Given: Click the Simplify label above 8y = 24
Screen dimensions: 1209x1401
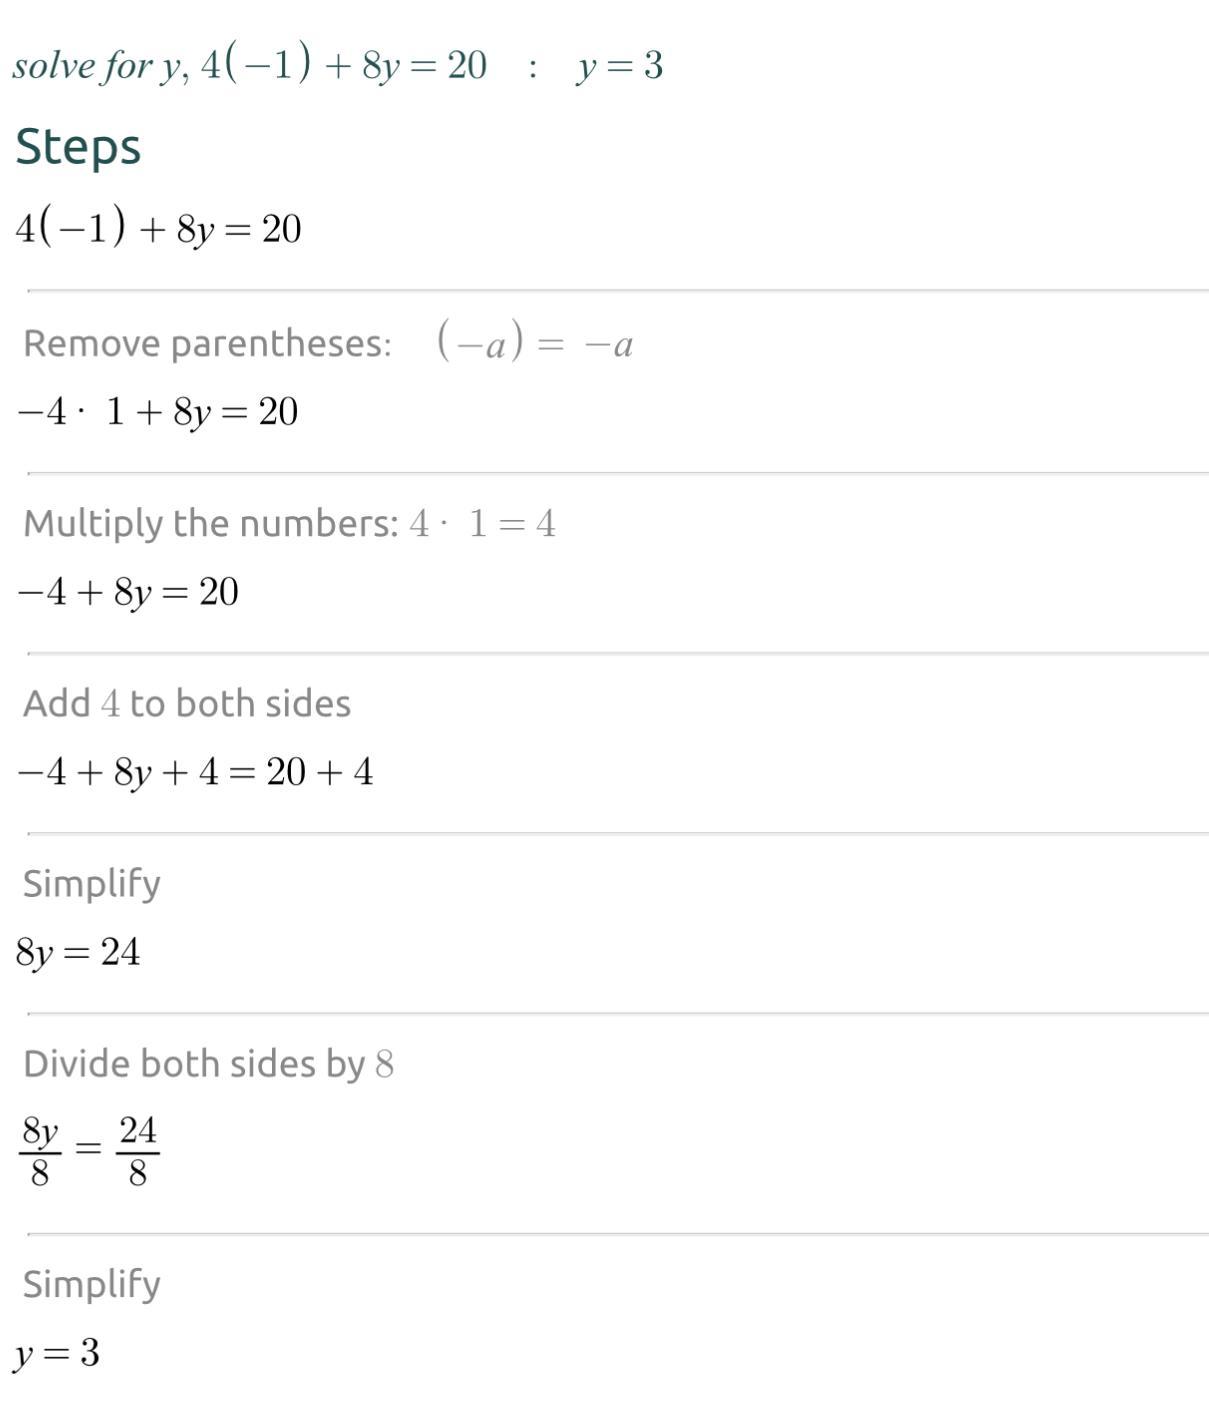Looking at the screenshot, I should tap(92, 884).
